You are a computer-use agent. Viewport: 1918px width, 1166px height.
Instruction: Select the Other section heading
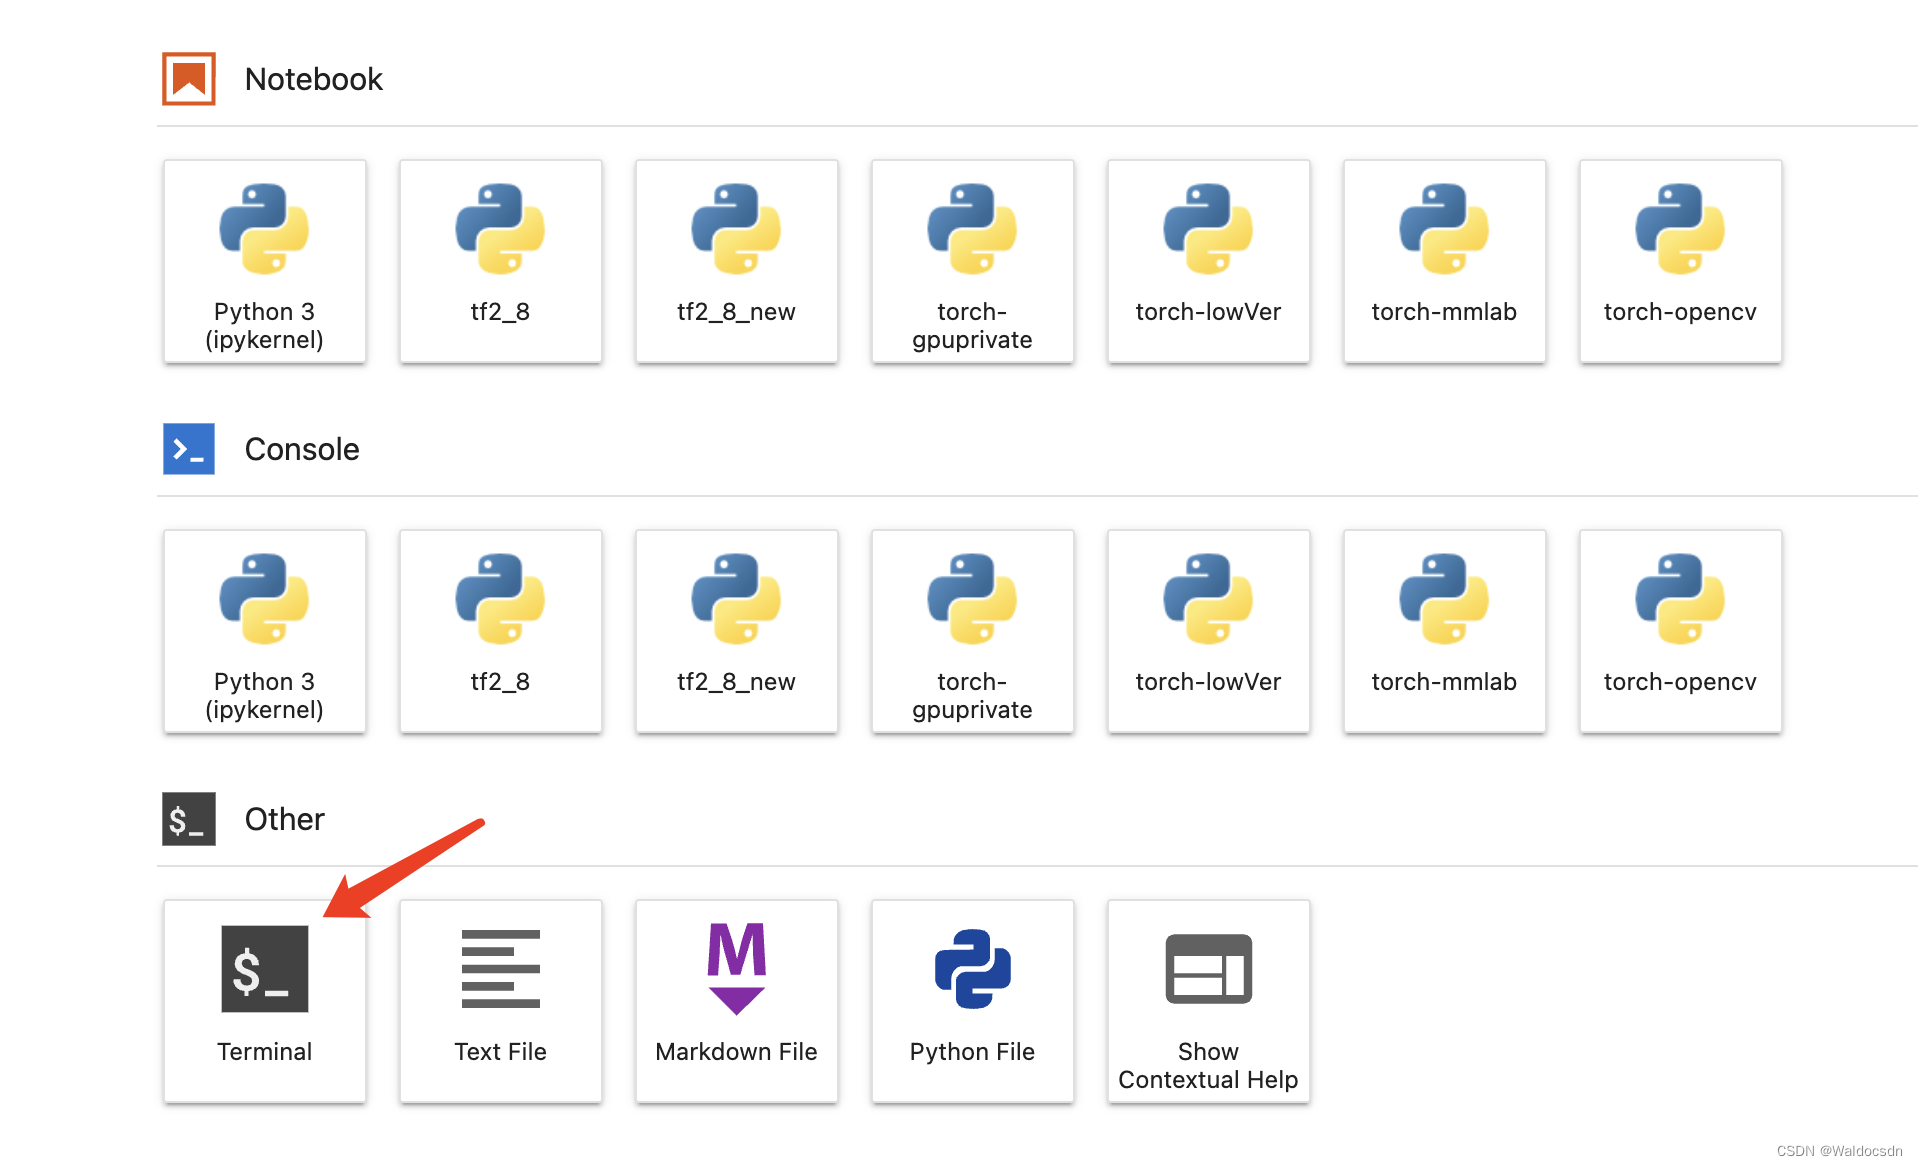point(285,819)
